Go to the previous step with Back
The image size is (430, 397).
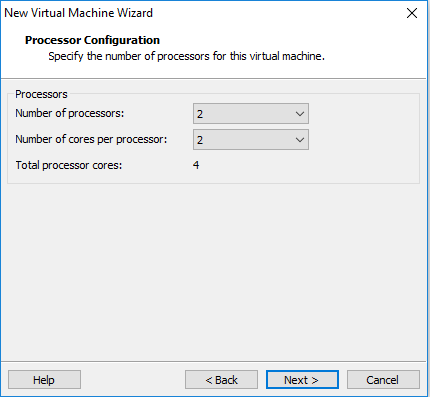pos(221,380)
